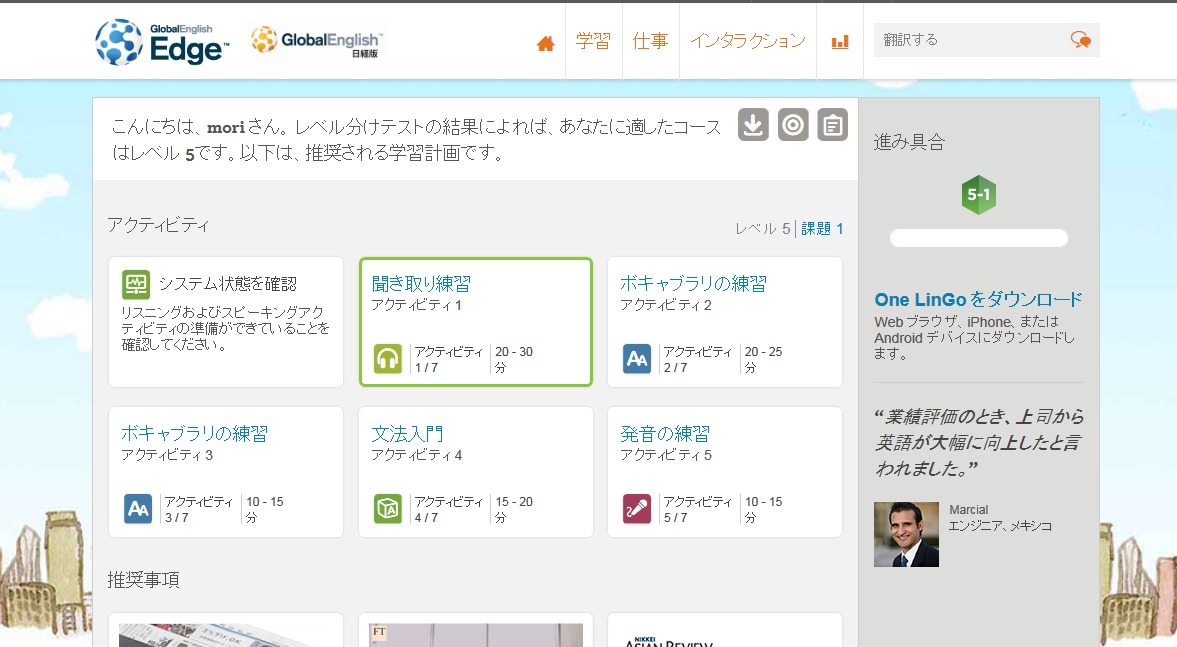
Task: Open the 聞き取り練習 activity link
Action: point(421,284)
